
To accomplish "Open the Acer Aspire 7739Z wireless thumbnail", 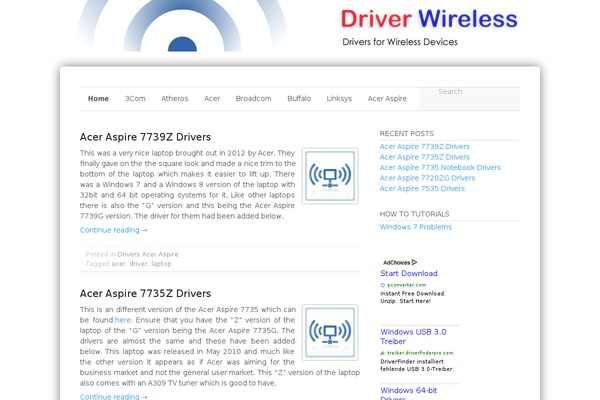I will pos(330,176).
